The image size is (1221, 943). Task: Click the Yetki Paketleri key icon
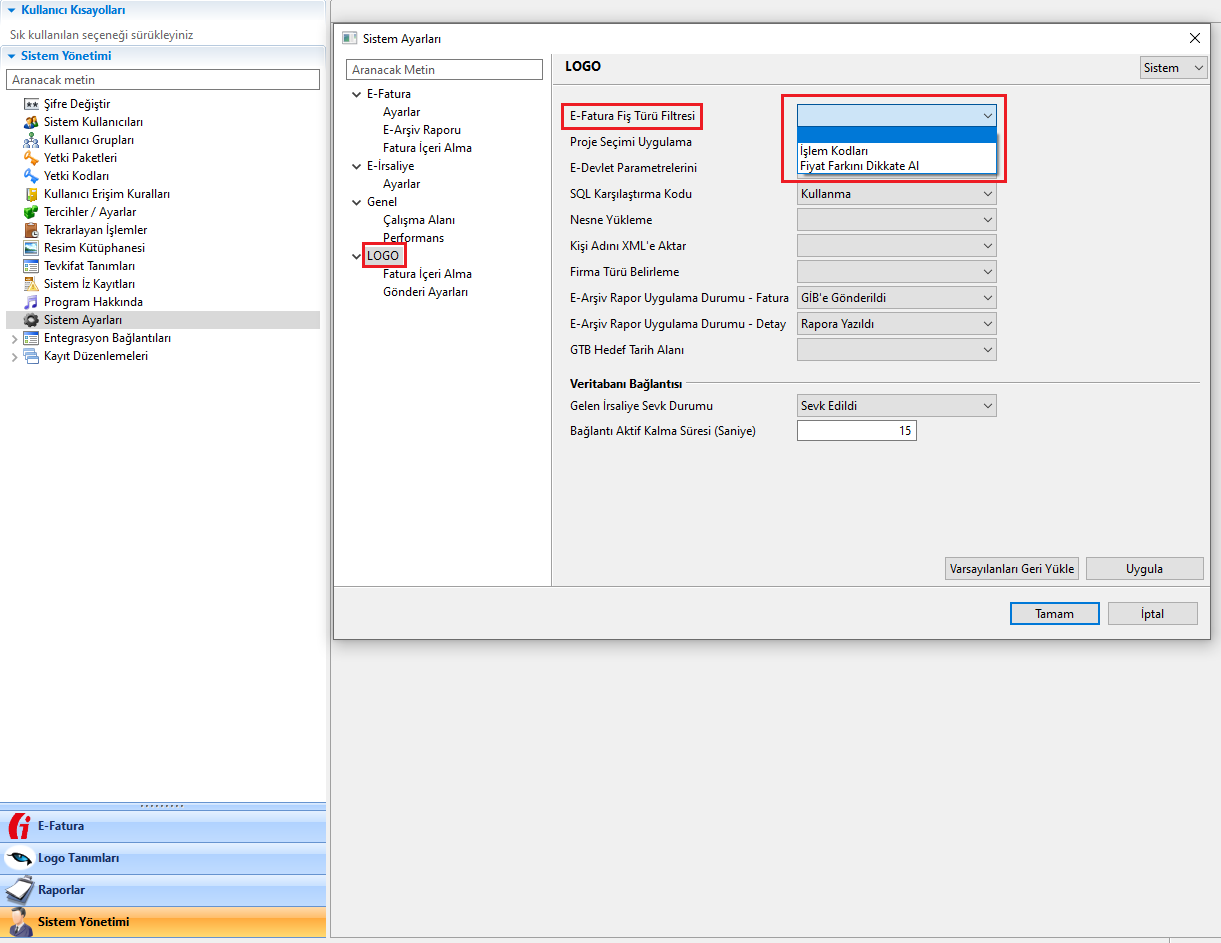31,158
